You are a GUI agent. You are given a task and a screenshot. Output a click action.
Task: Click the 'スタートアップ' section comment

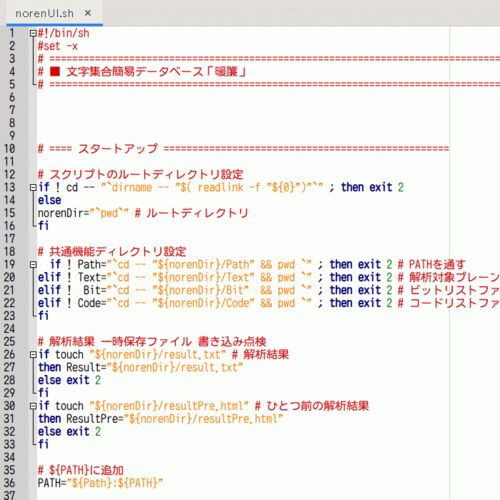118,149
